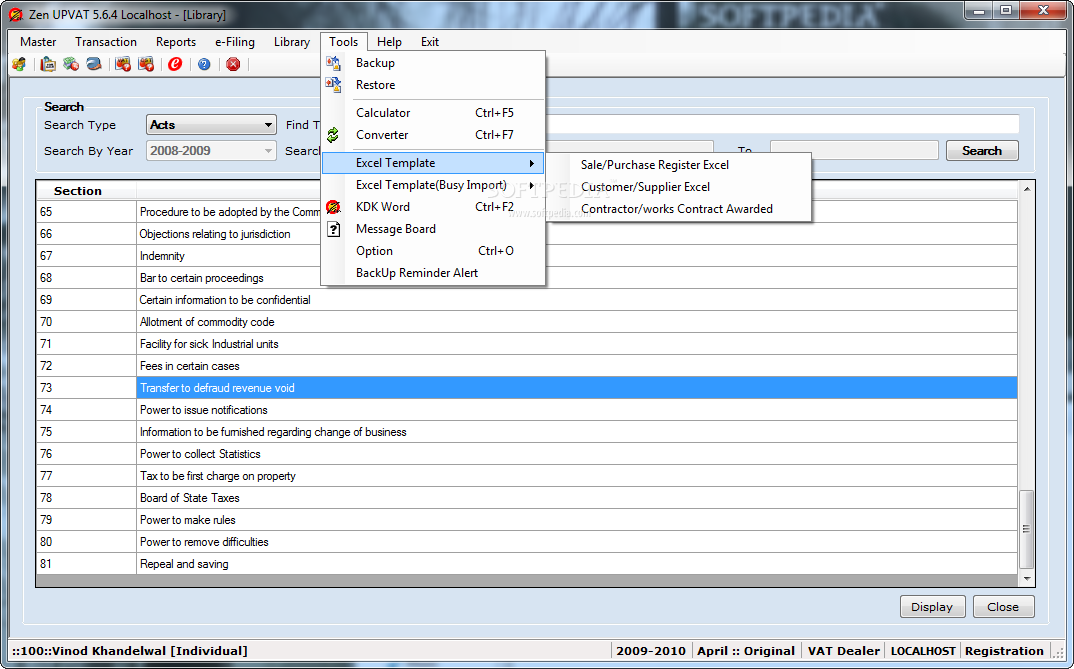1074x669 pixels.
Task: Click the Tools menu
Action: click(344, 42)
